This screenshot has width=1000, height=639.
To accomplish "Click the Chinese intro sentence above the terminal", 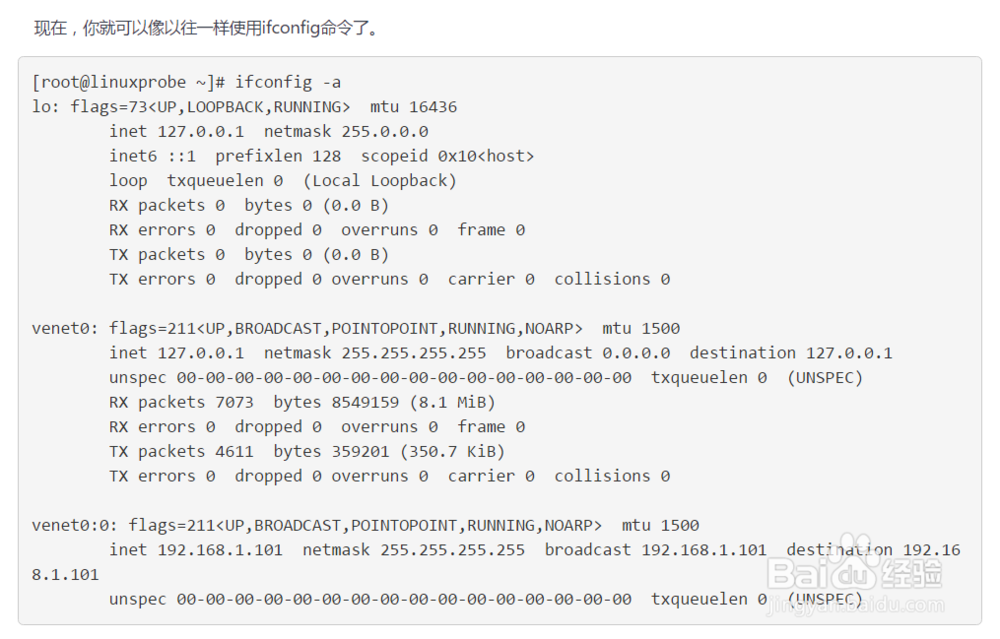I will 207,28.
